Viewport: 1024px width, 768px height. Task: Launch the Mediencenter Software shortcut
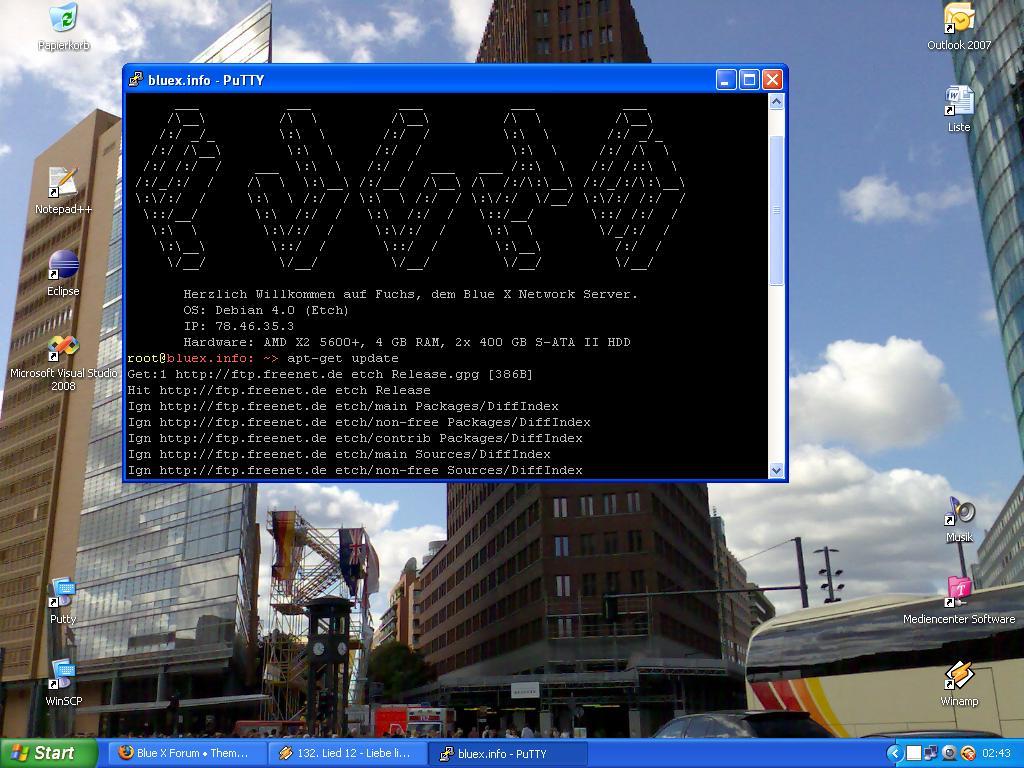tap(958, 593)
